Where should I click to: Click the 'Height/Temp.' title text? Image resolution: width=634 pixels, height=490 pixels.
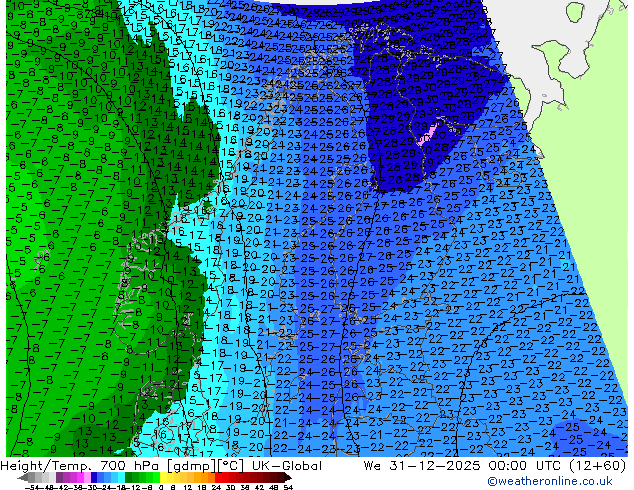(x=48, y=466)
